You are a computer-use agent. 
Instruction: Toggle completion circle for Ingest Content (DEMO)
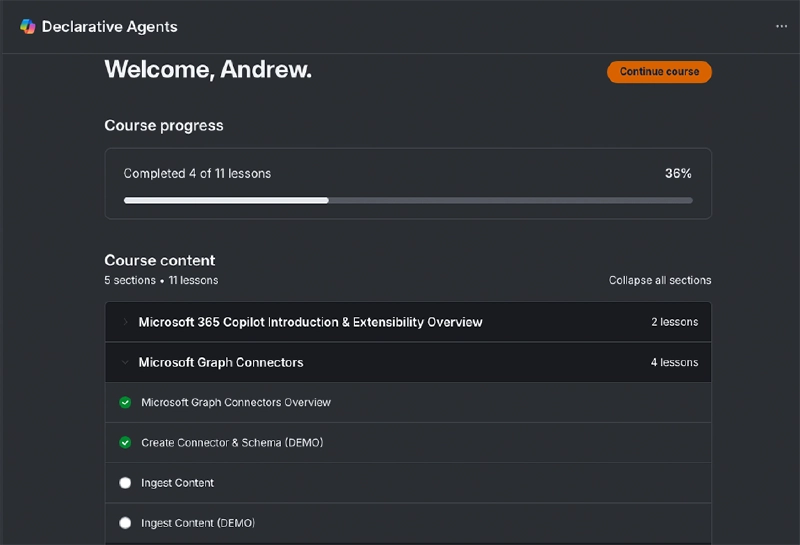(x=125, y=523)
